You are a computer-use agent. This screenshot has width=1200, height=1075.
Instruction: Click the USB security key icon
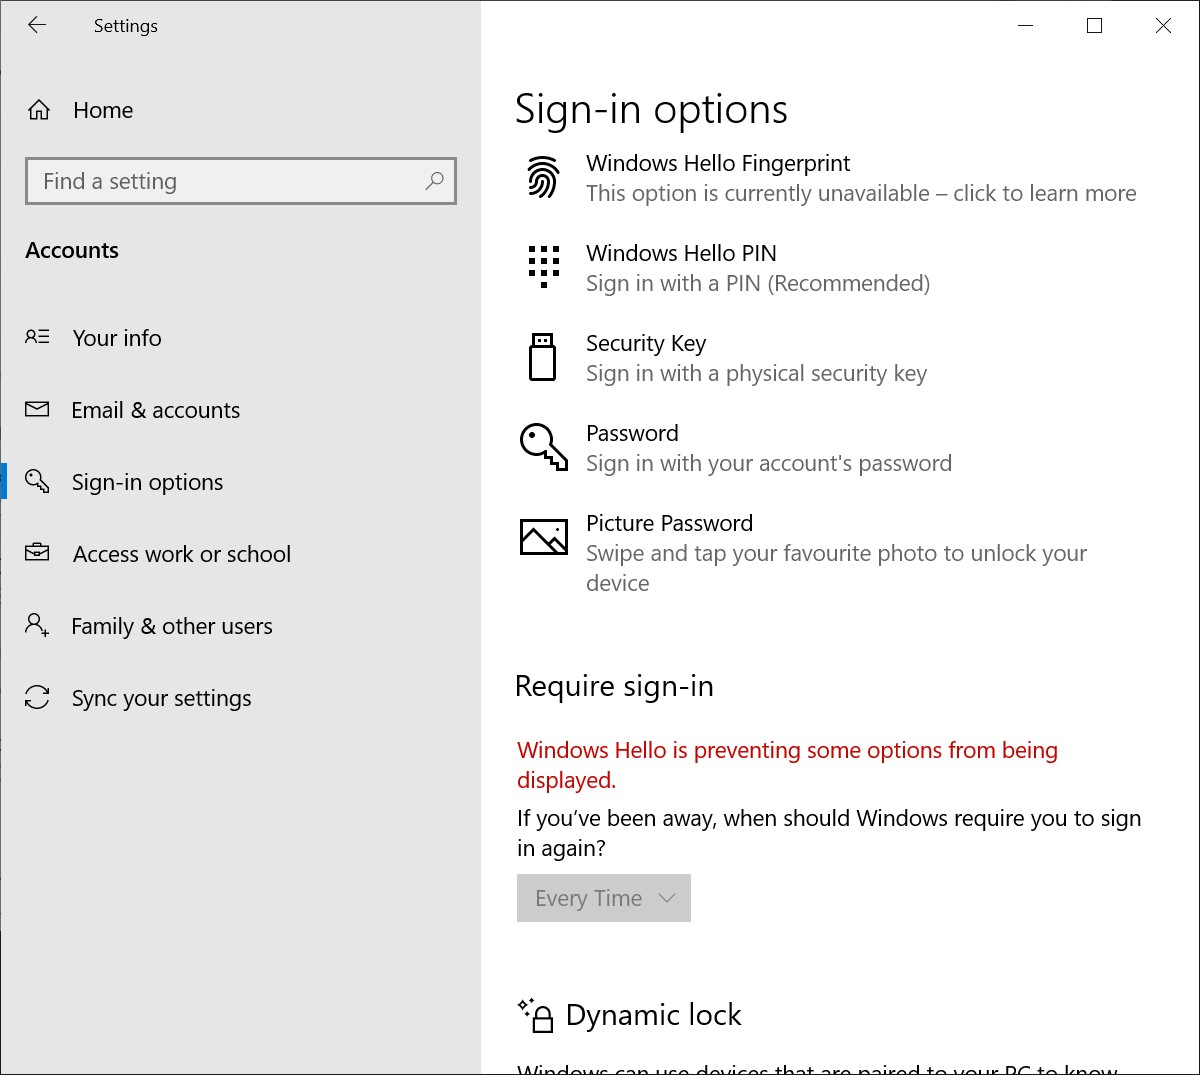pyautogui.click(x=543, y=357)
